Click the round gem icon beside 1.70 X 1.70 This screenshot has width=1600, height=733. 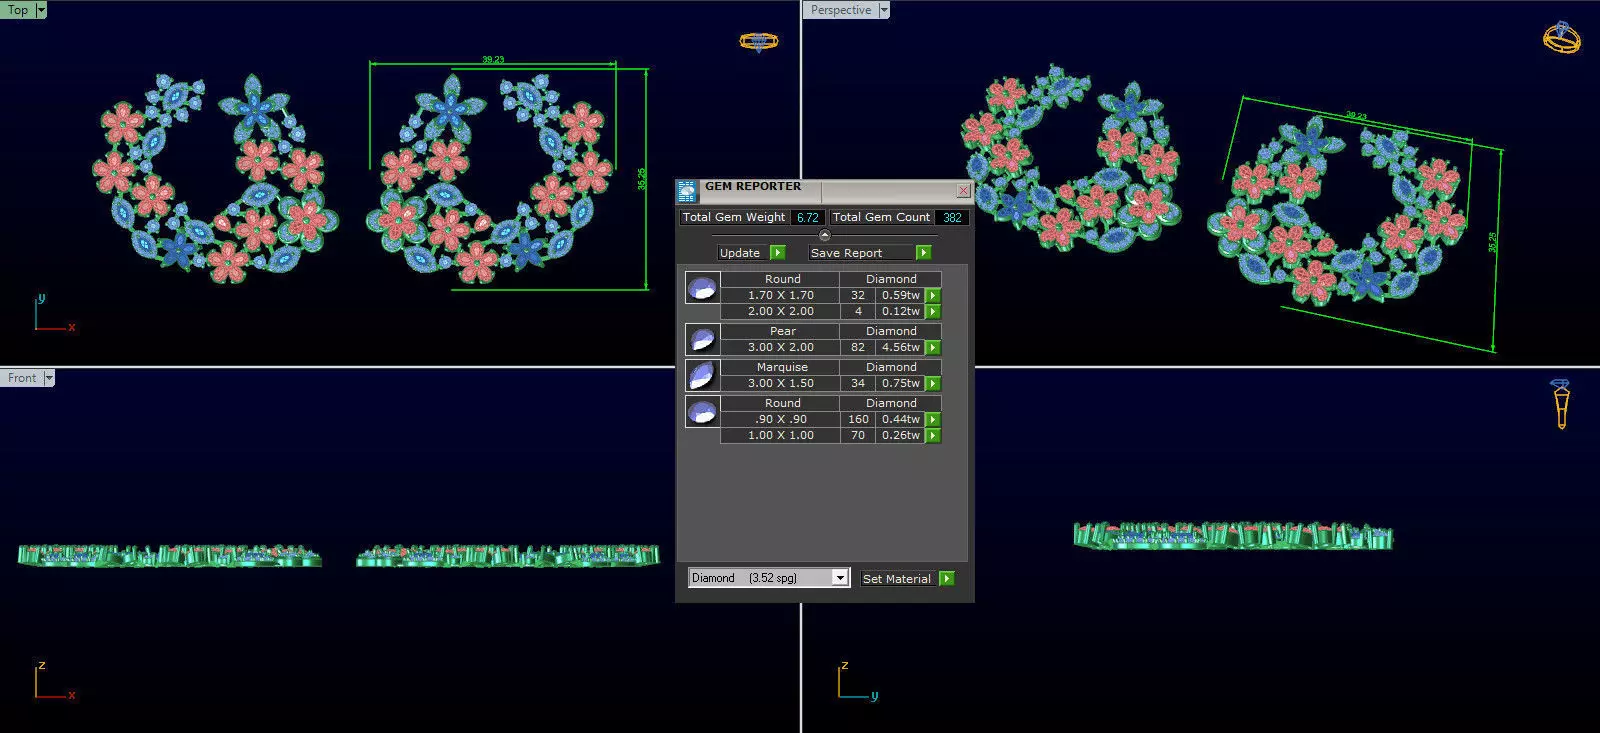pyautogui.click(x=702, y=288)
